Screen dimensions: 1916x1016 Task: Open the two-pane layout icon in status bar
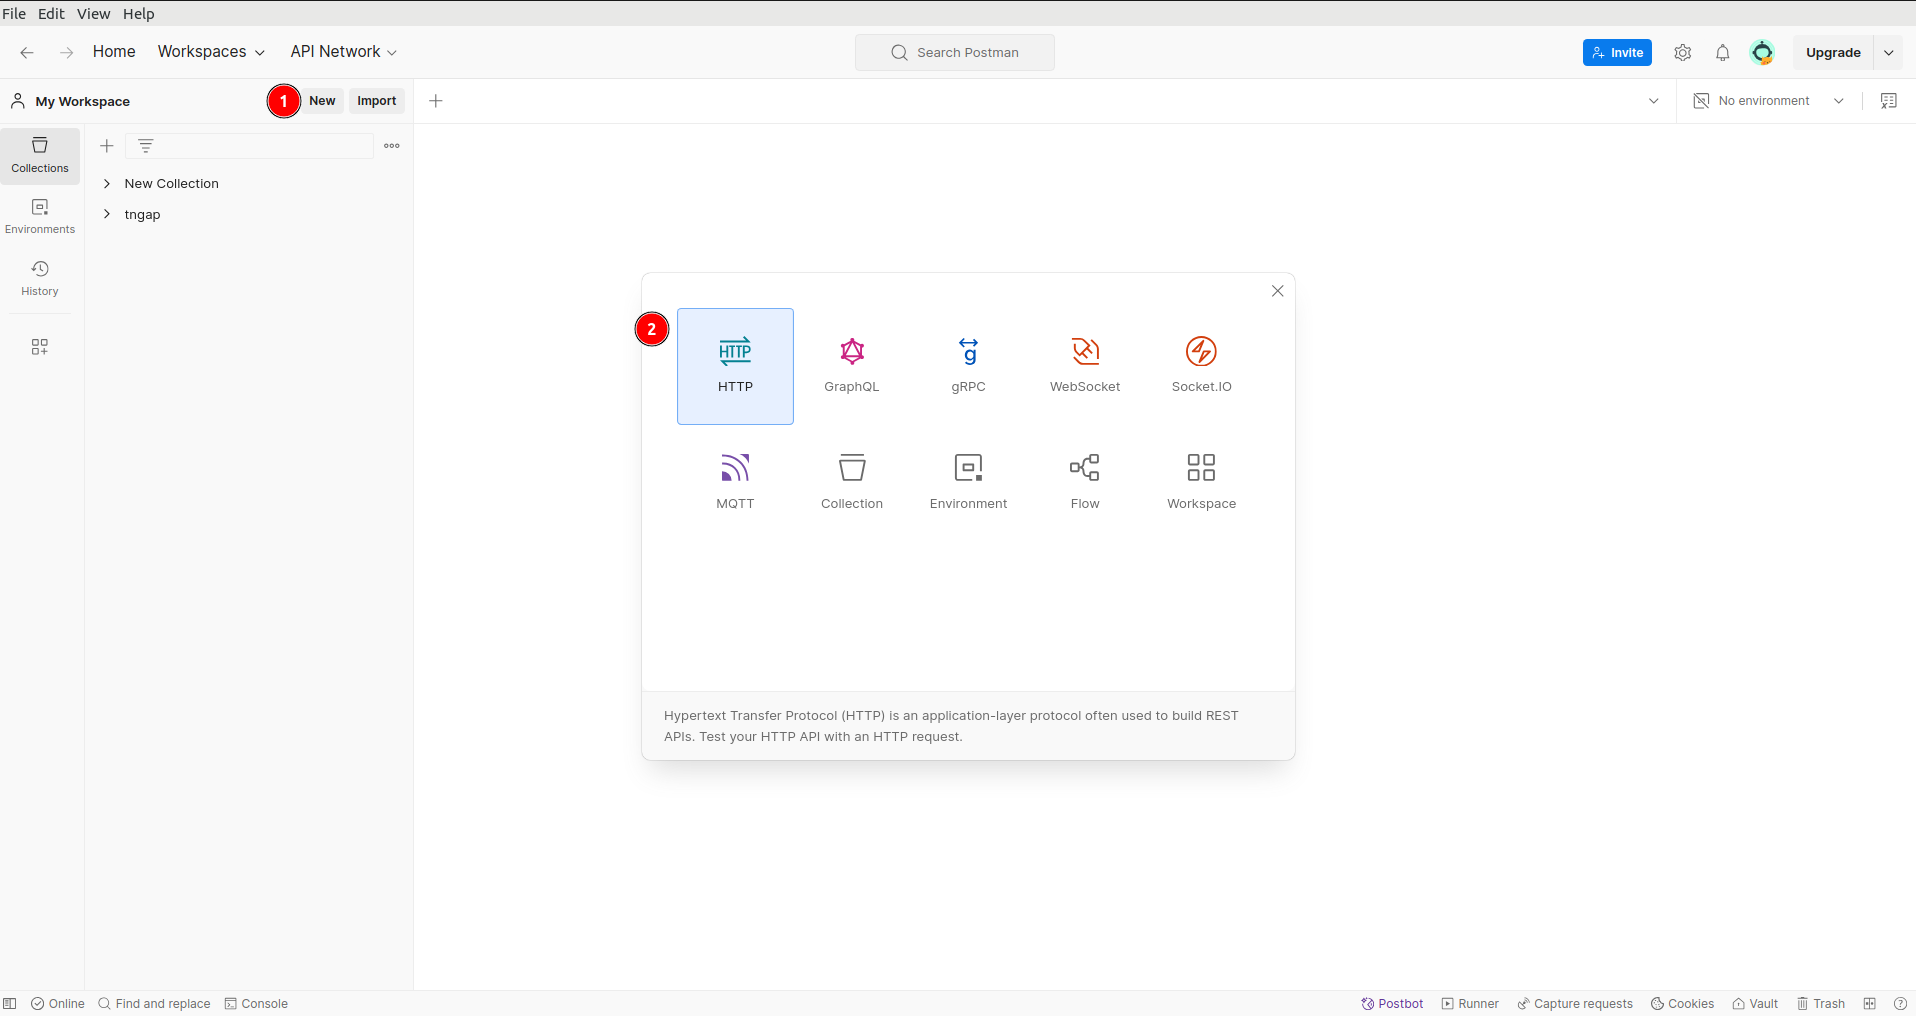point(1869,1004)
